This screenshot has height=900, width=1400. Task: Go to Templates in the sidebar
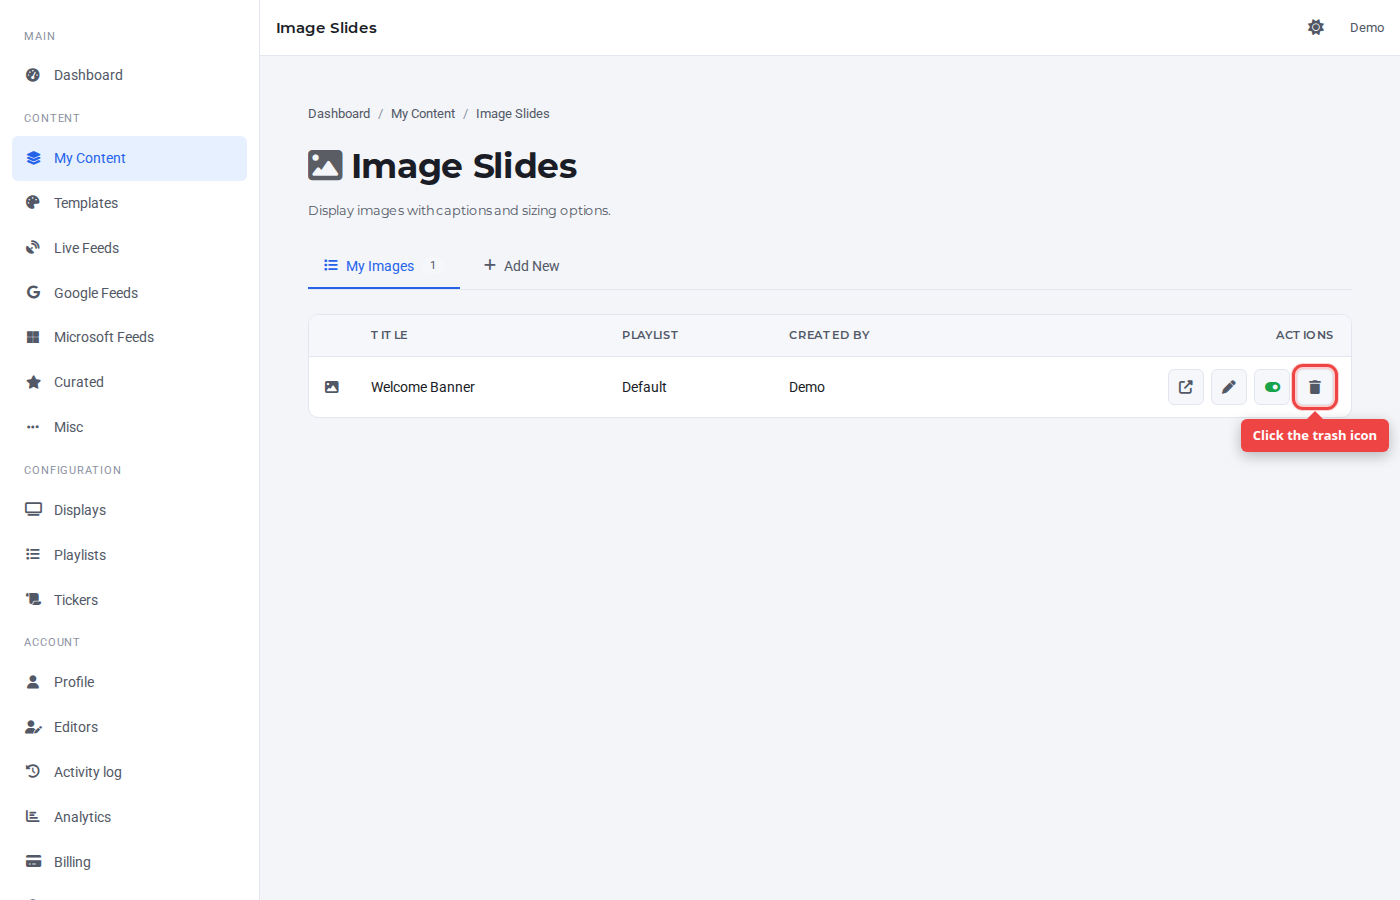pos(130,203)
